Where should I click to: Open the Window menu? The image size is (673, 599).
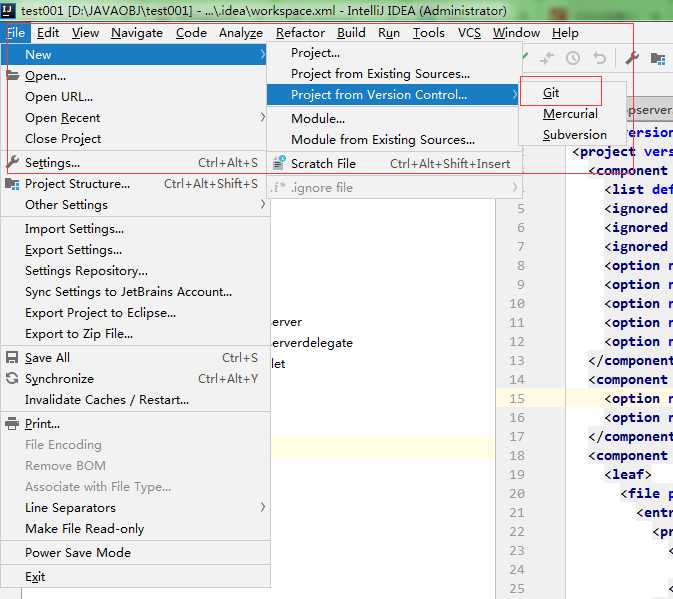516,33
